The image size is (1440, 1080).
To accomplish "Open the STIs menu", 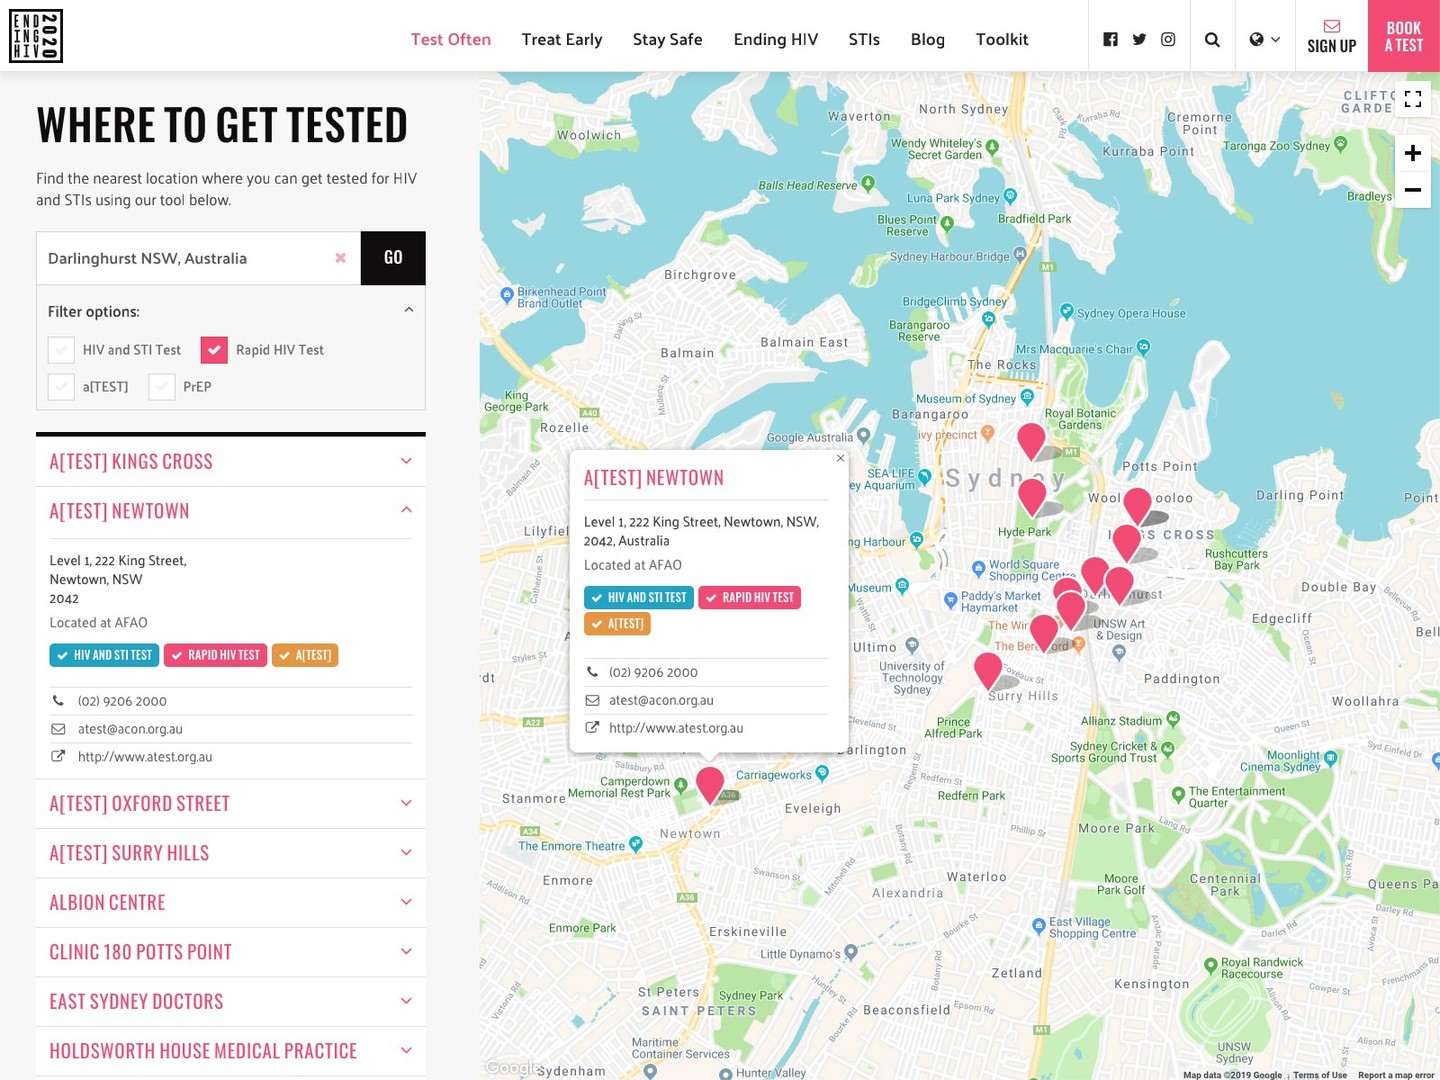I will tap(864, 39).
